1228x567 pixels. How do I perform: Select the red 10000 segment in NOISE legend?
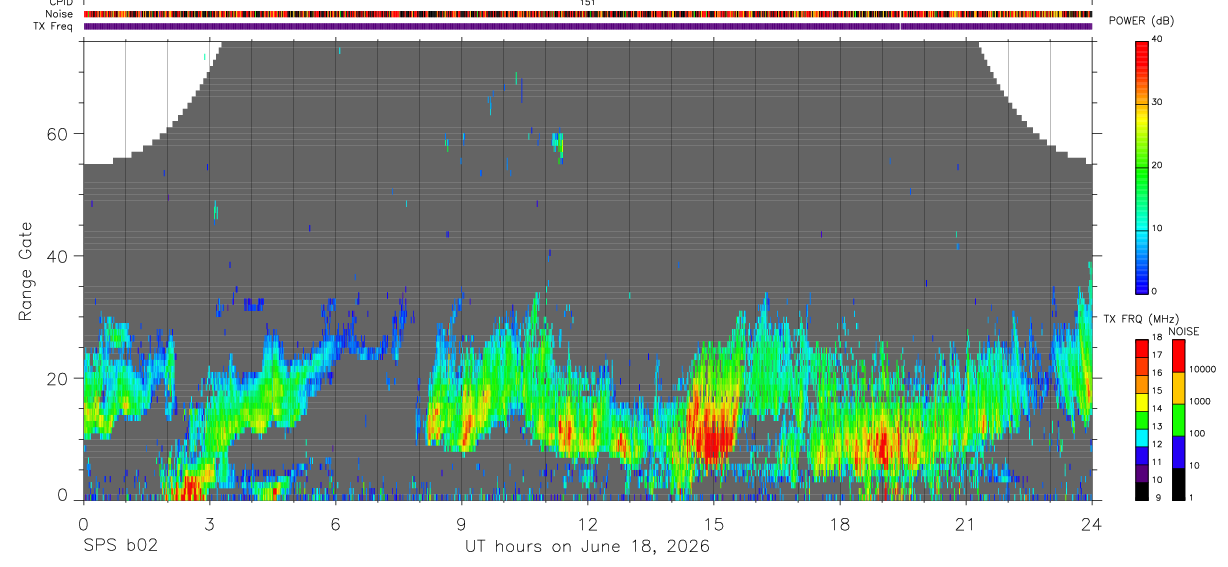coord(1178,356)
